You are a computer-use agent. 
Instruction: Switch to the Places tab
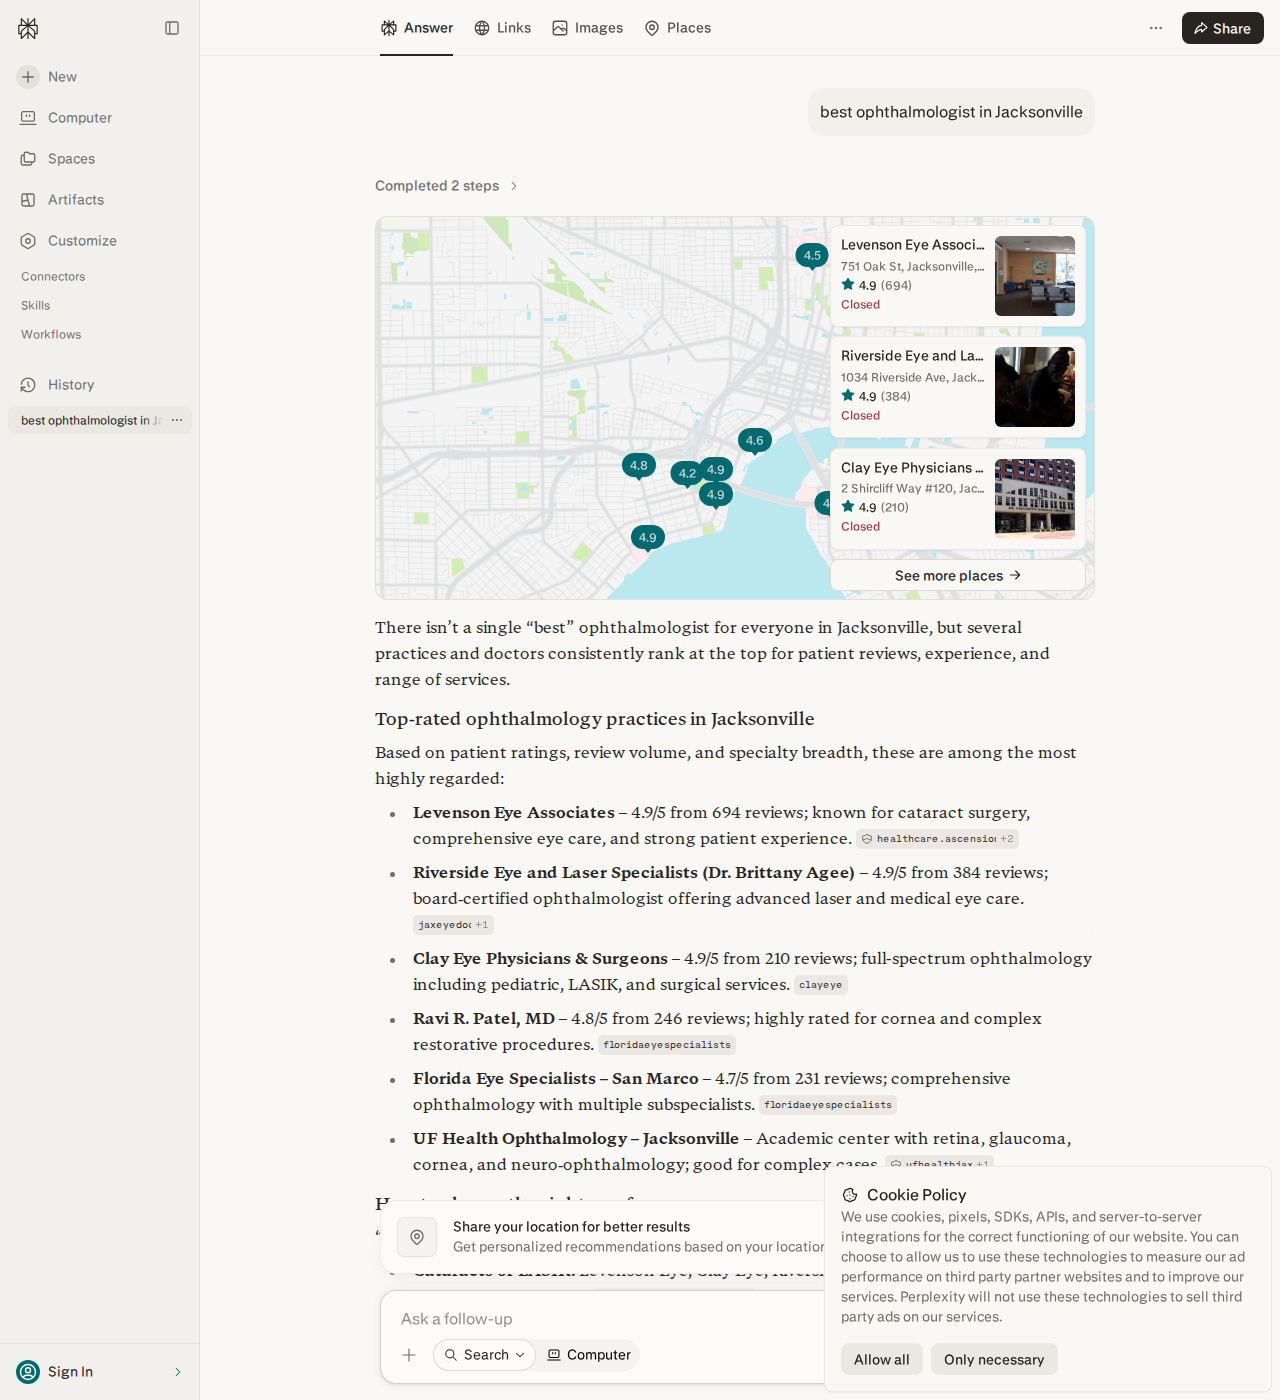(678, 28)
